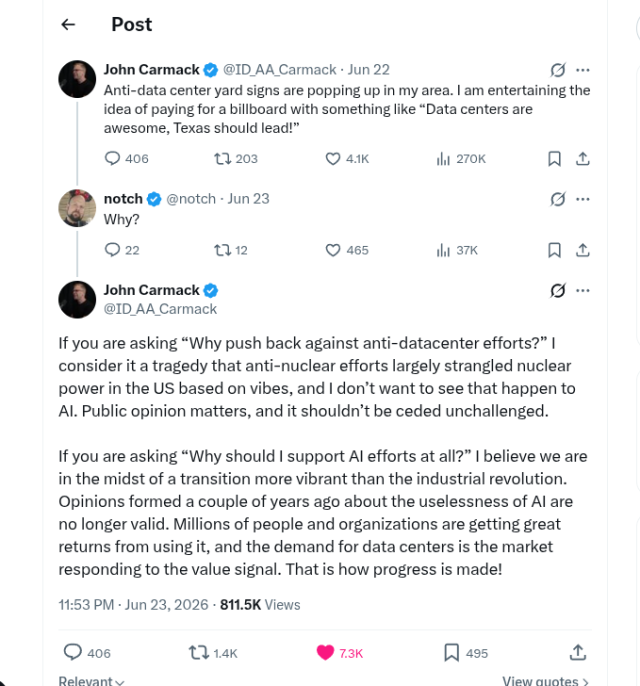Share notch's reply via share icon

[583, 250]
